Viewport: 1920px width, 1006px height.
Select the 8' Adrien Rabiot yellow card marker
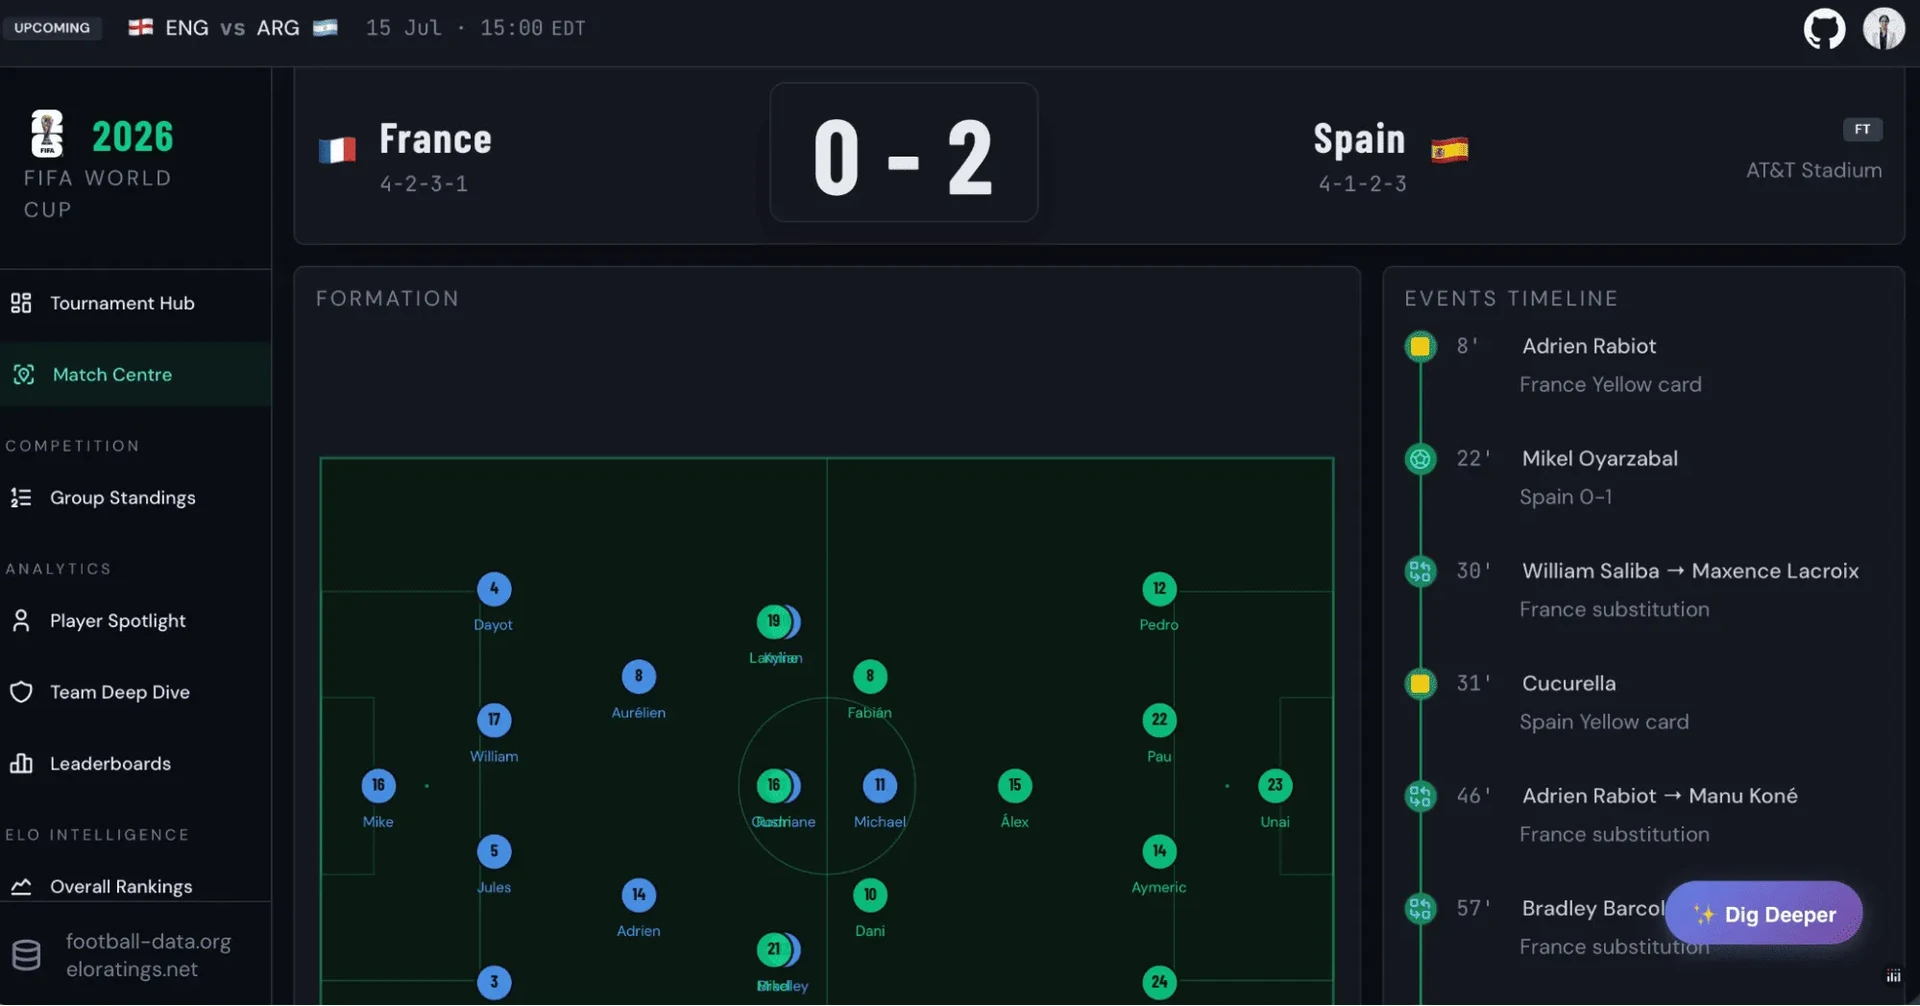tap(1420, 347)
